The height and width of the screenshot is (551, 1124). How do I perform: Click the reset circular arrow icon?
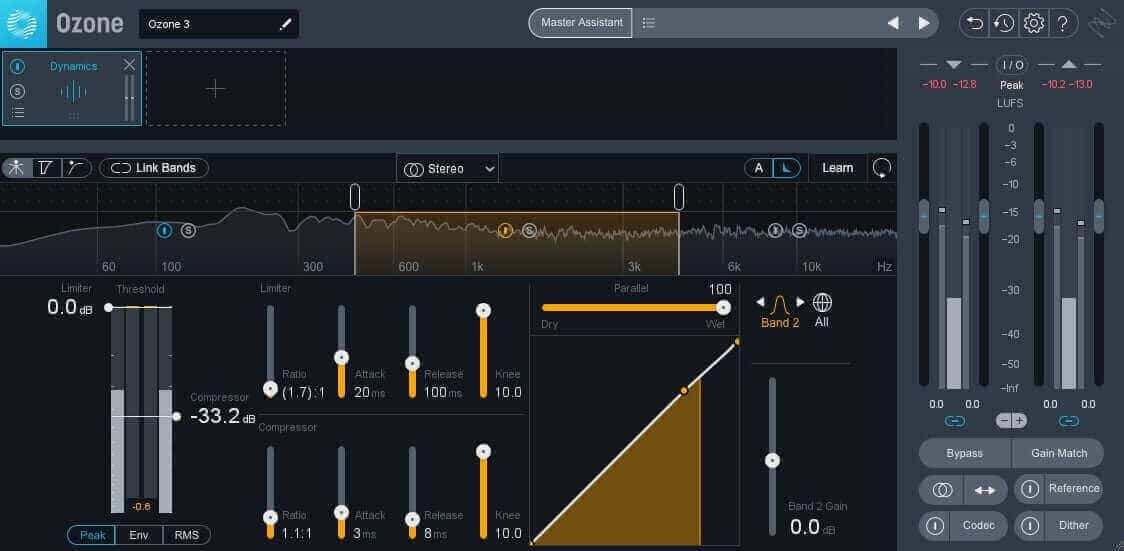pyautogui.click(x=882, y=168)
